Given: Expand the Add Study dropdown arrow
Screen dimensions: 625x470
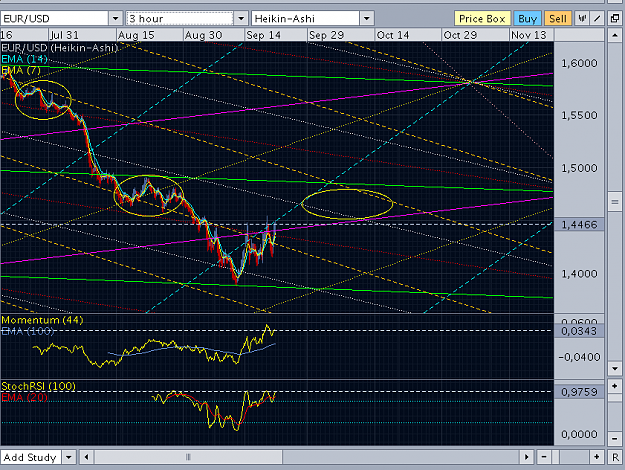Looking at the screenshot, I should (x=69, y=457).
